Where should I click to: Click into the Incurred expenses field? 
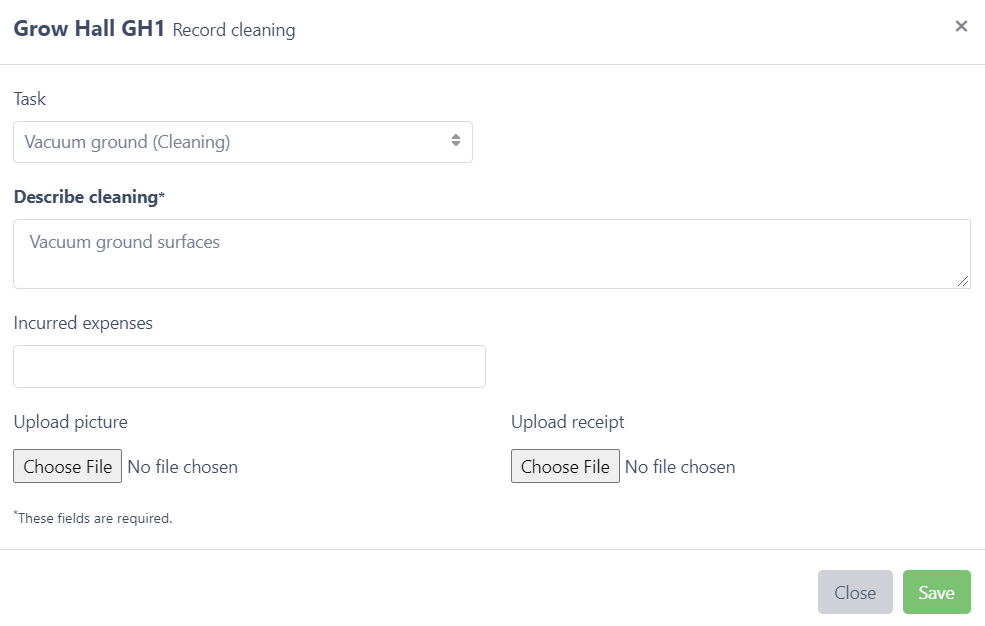[249, 367]
